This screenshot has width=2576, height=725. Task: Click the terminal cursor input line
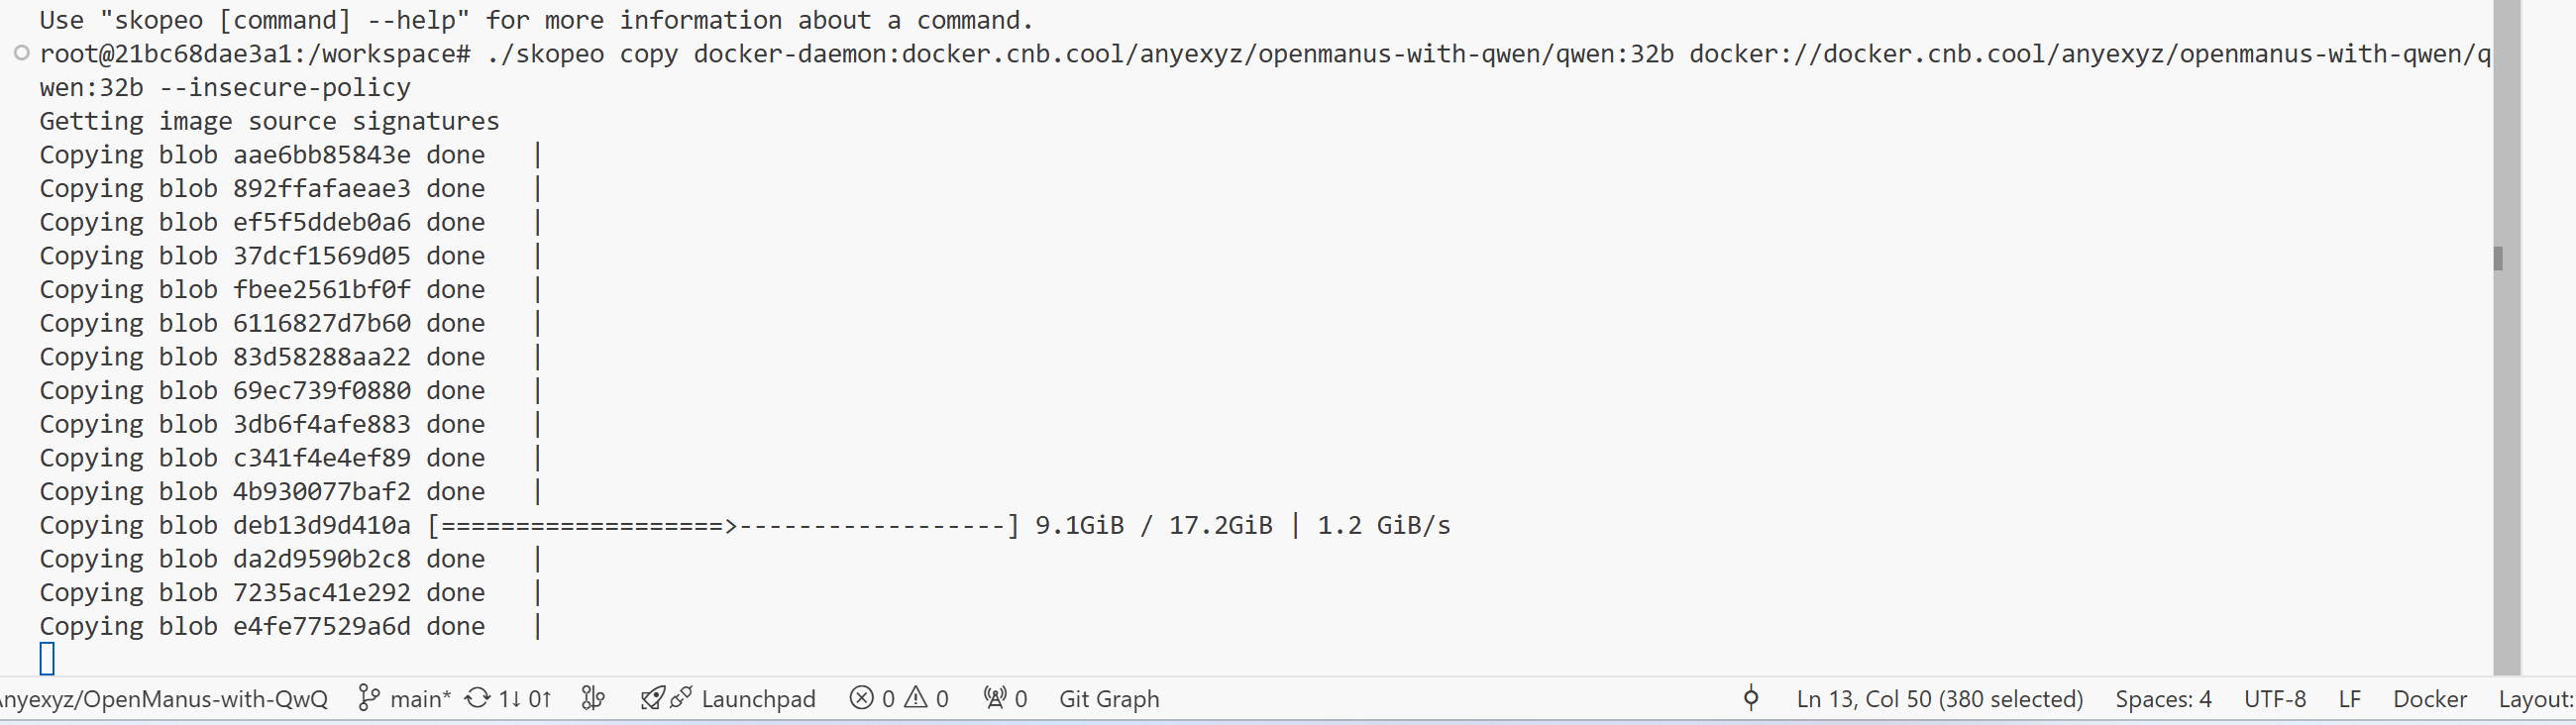pyautogui.click(x=47, y=658)
